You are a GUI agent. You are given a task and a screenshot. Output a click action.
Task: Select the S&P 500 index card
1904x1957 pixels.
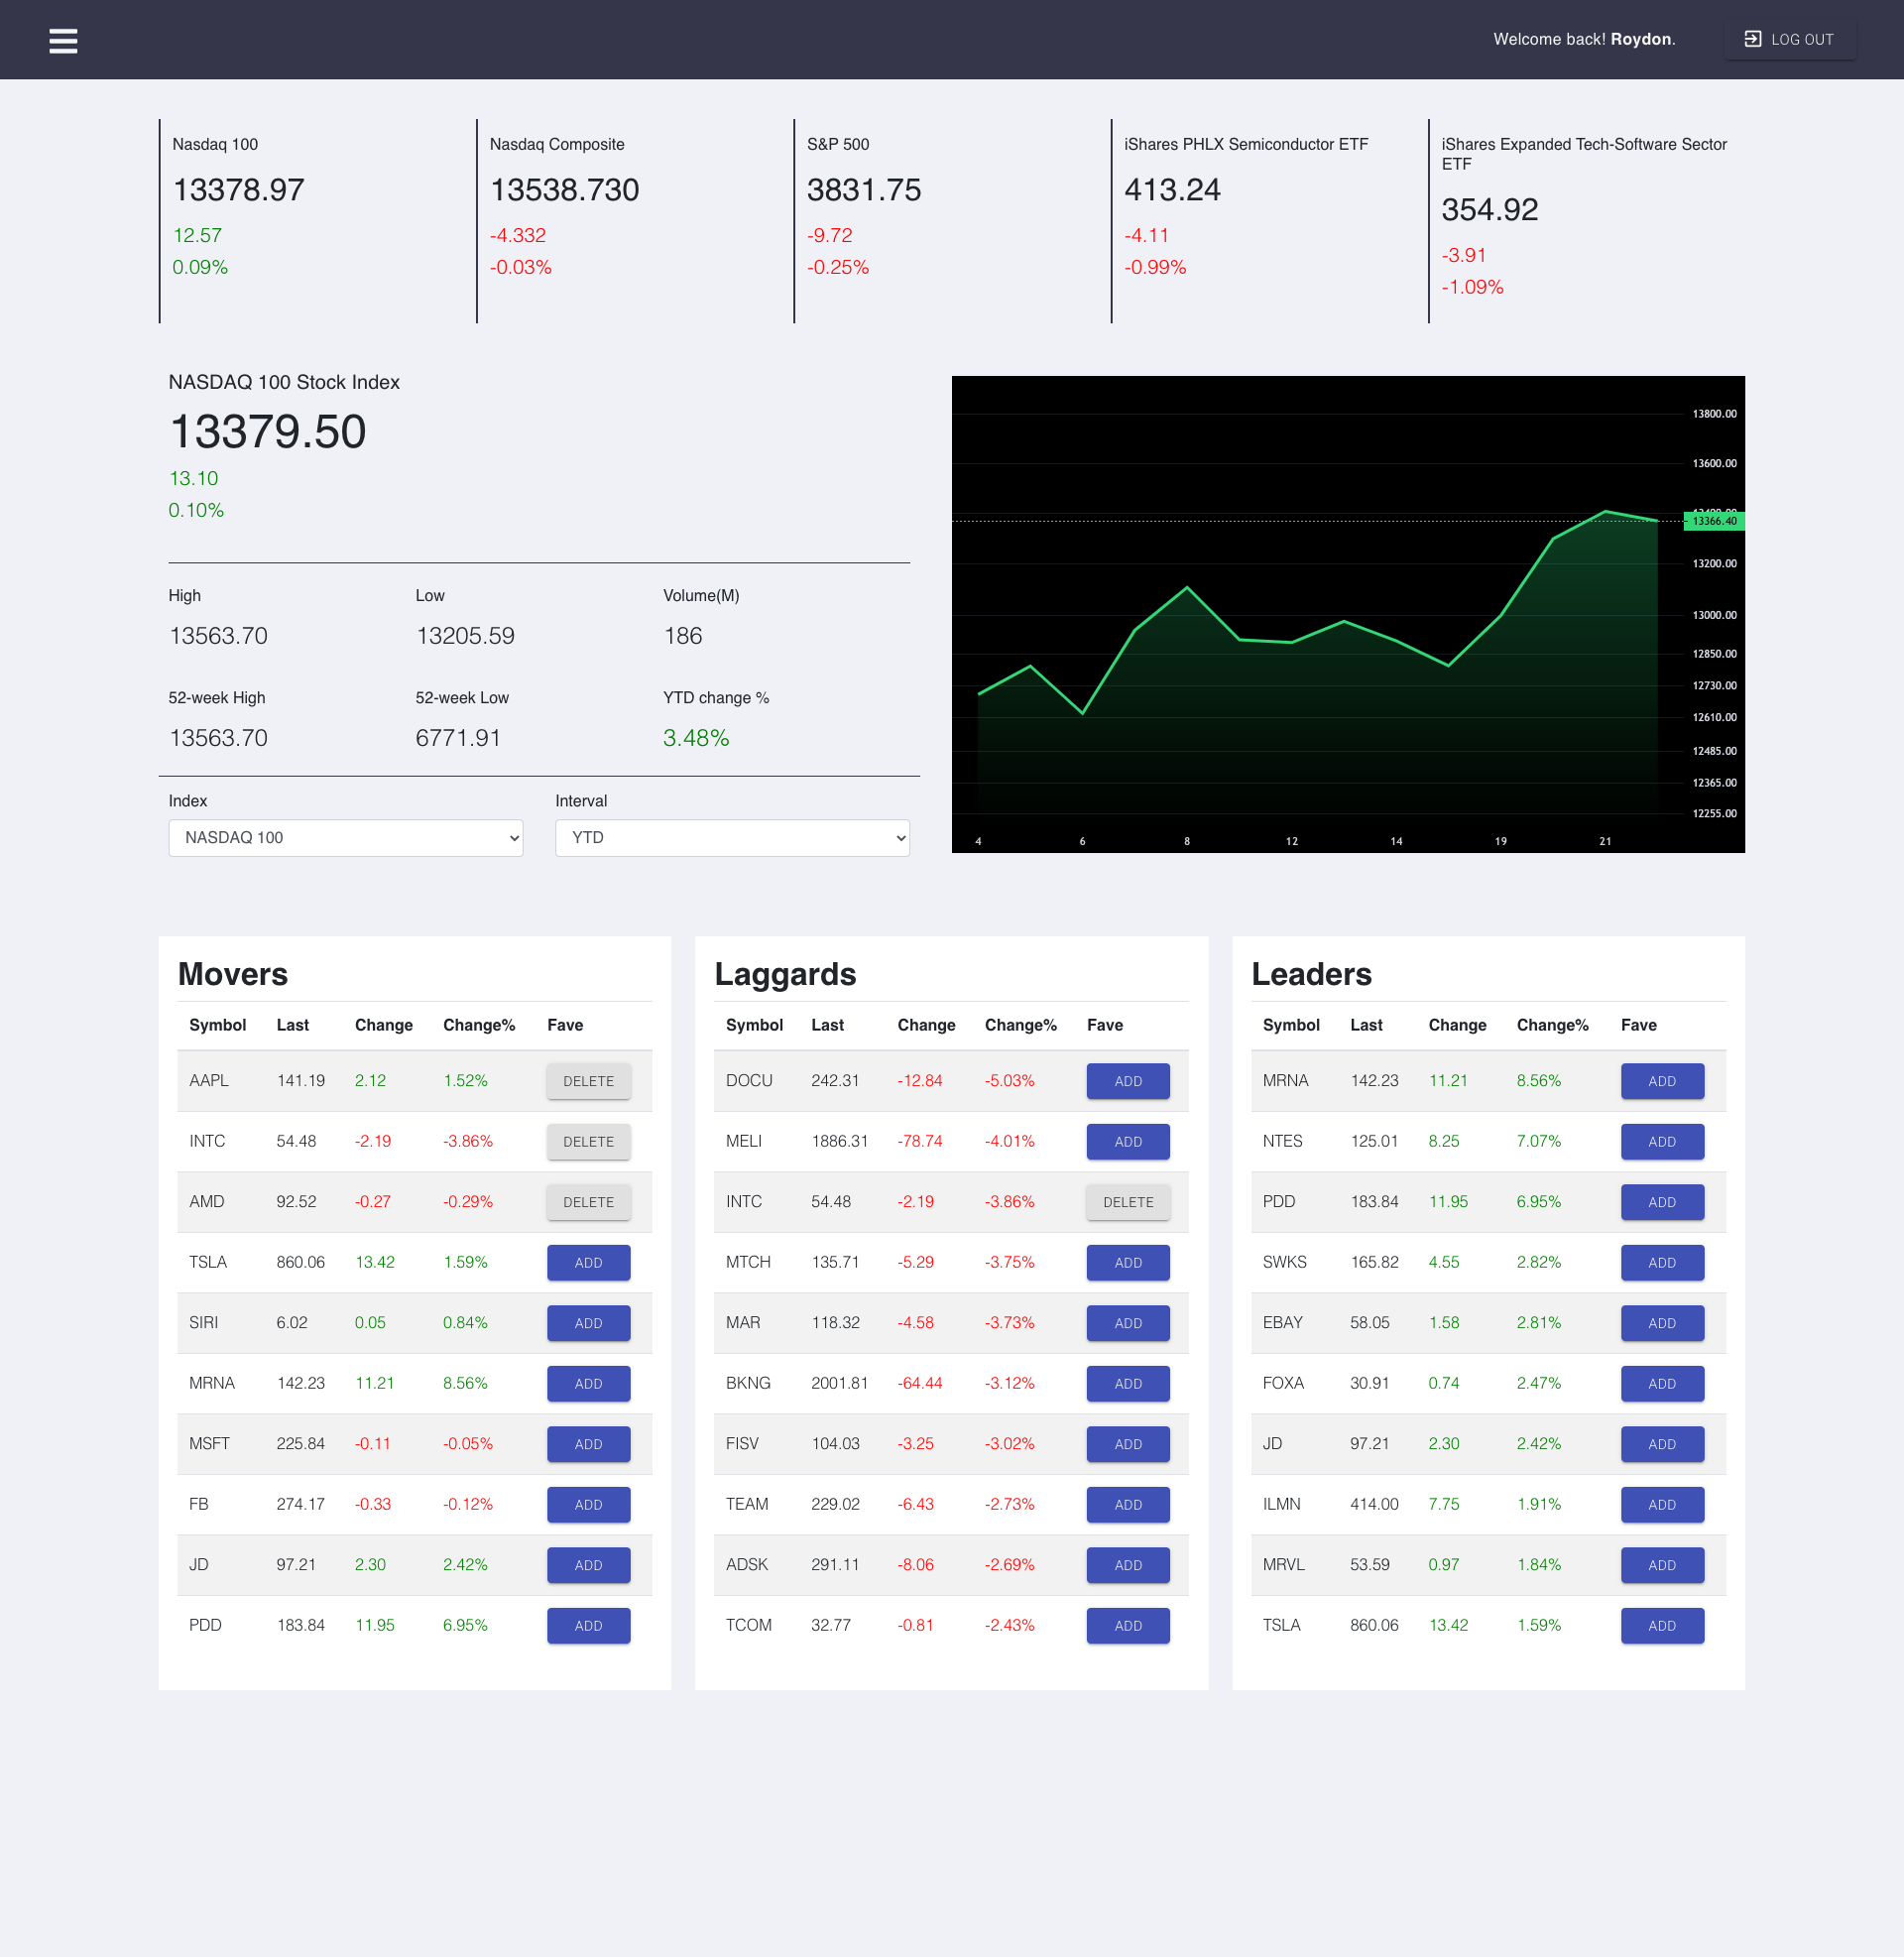click(951, 220)
